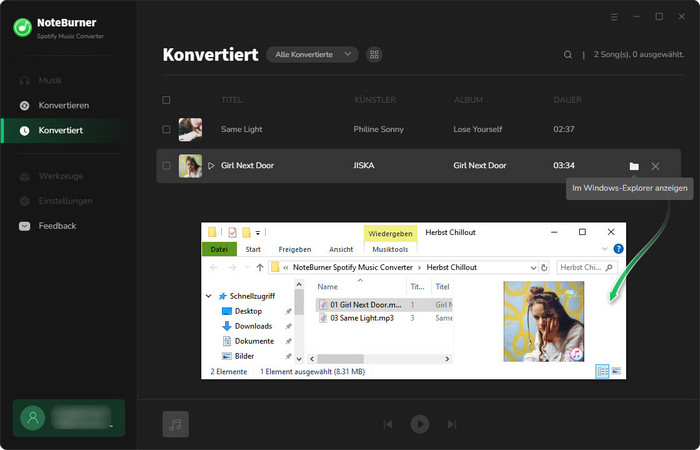Screen dimensions: 700x450
Task: Click the search magnifier in Konvertiert header
Action: (568, 55)
